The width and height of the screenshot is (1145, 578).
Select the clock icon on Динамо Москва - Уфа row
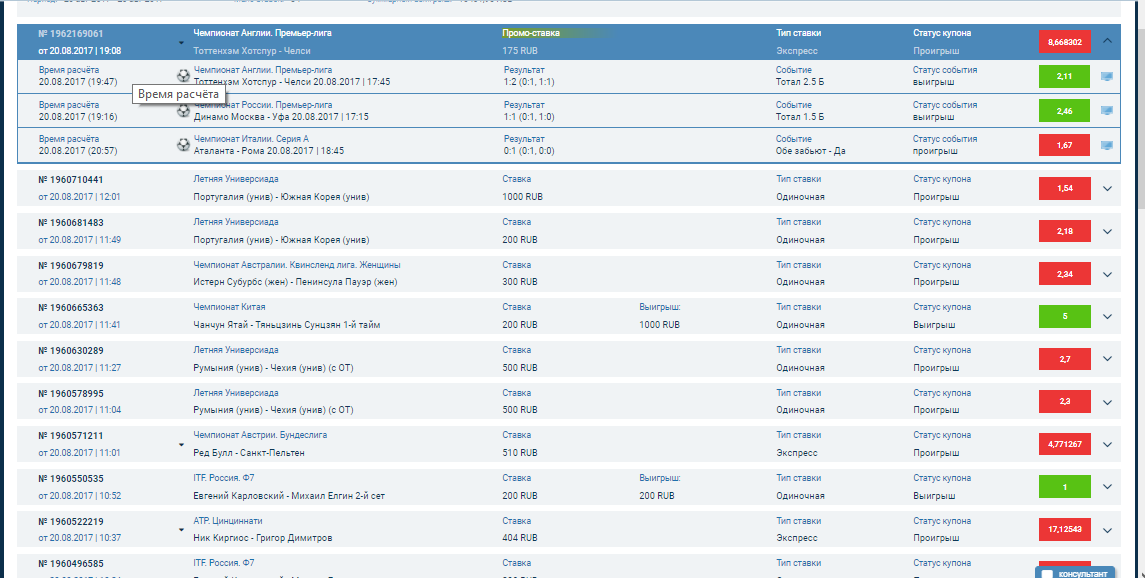pos(183,111)
